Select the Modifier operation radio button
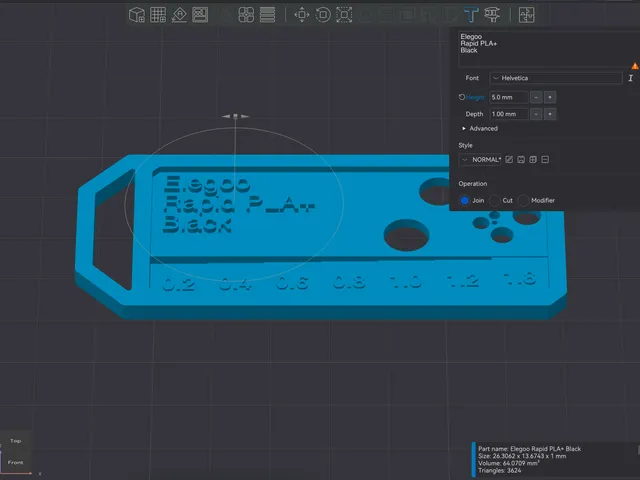 (523, 200)
